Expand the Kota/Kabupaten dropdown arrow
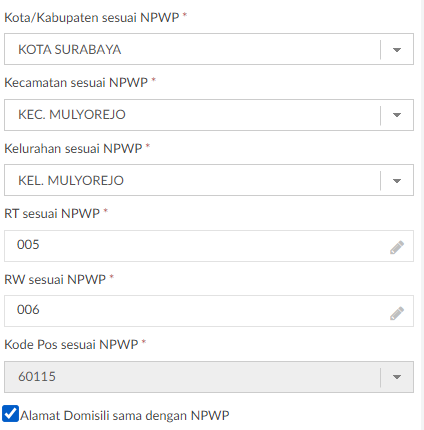 (x=397, y=50)
